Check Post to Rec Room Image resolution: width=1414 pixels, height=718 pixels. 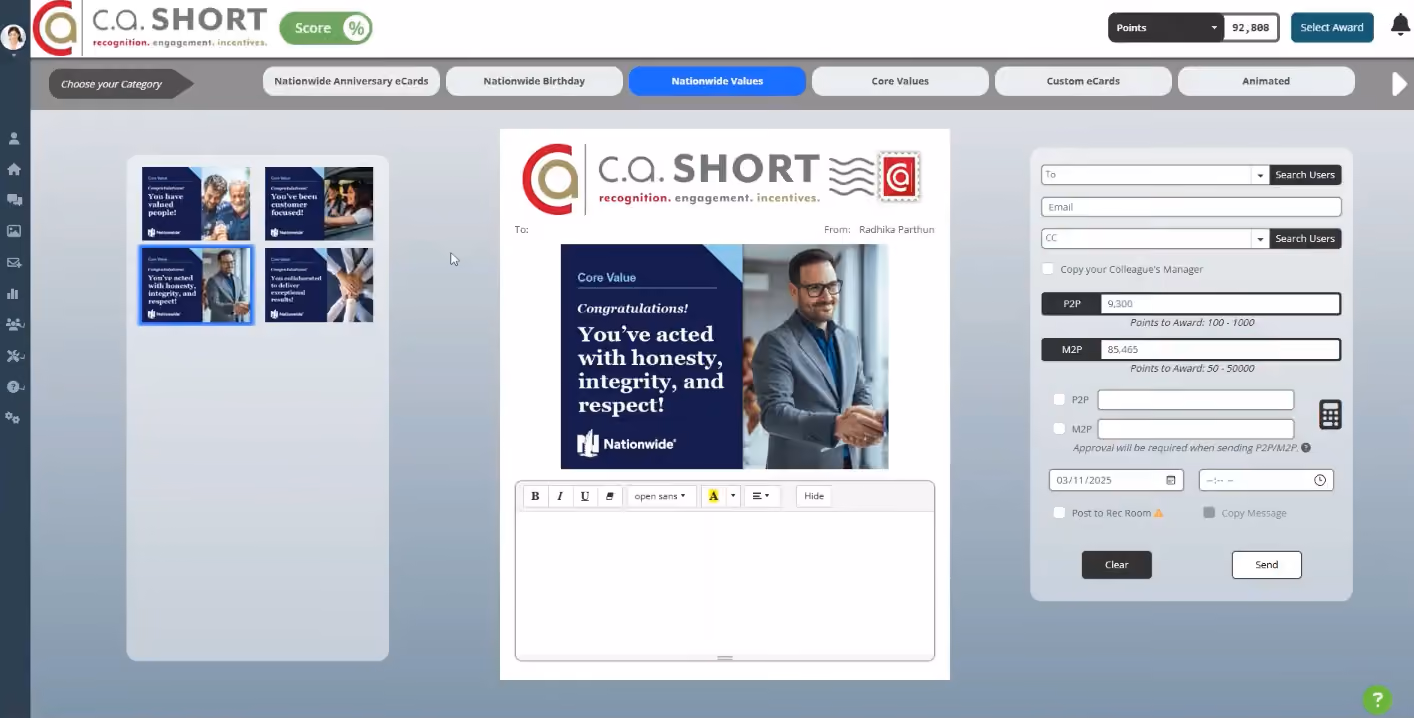pyautogui.click(x=1060, y=513)
